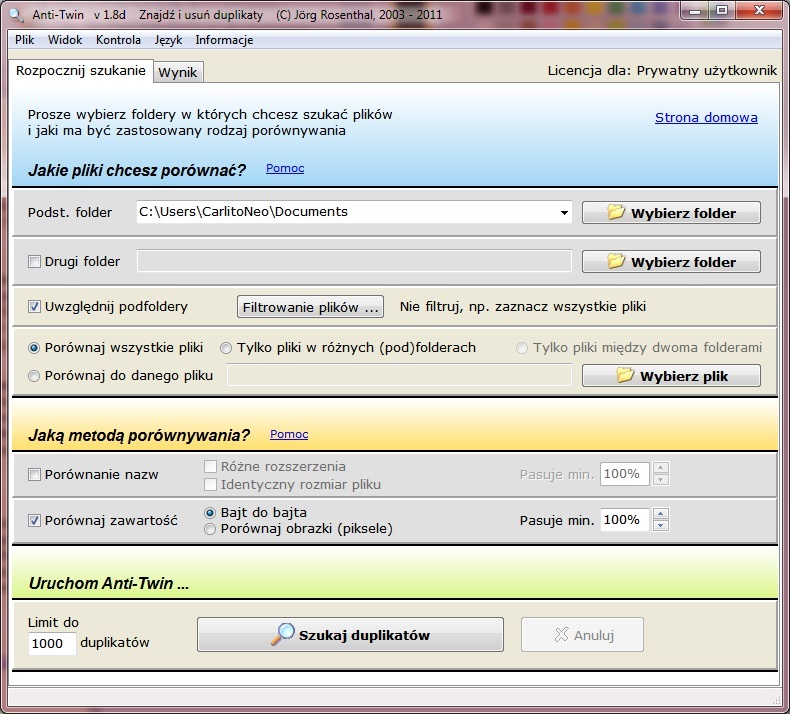Click Wybierz folder for Drugi folder

671,262
